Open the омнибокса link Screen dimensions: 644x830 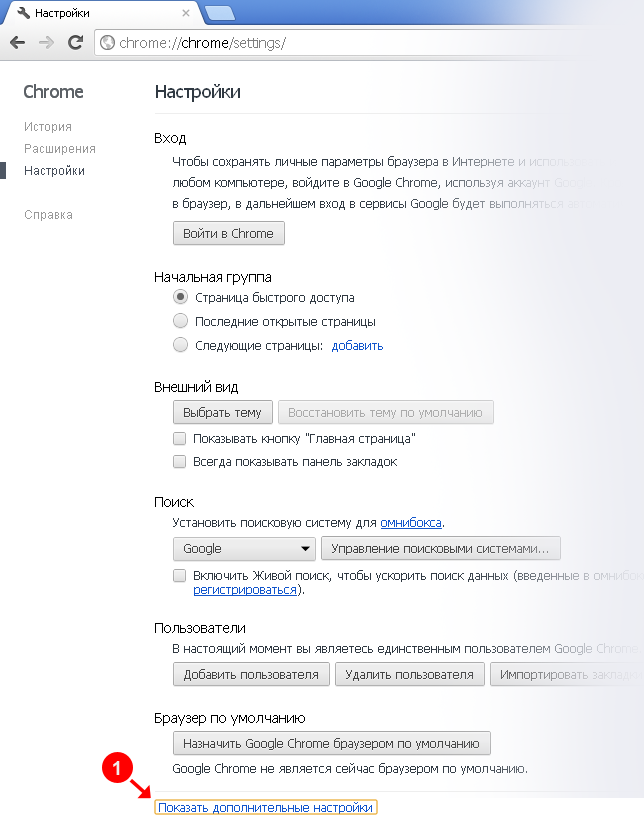(411, 522)
